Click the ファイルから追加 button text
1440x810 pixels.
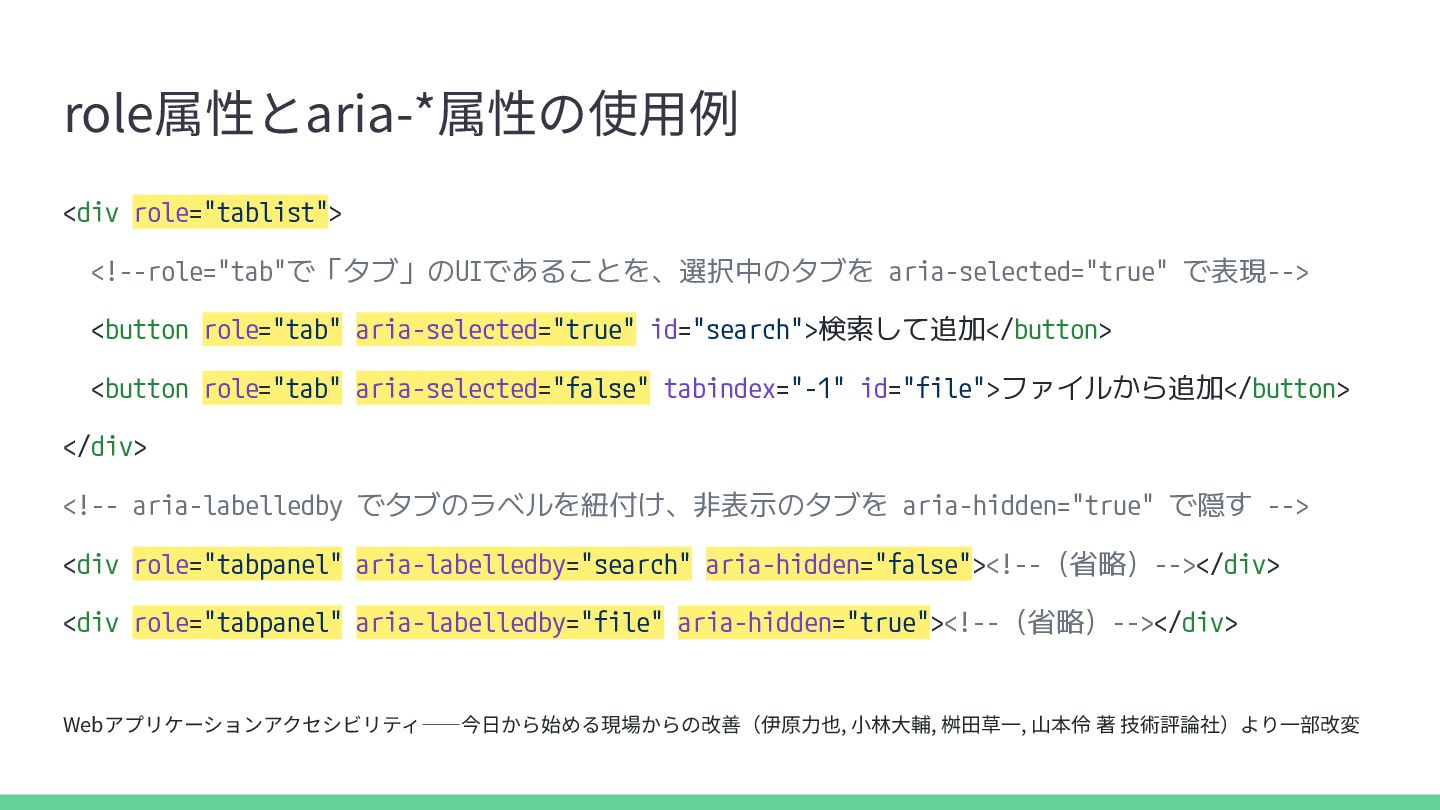pos(1112,388)
